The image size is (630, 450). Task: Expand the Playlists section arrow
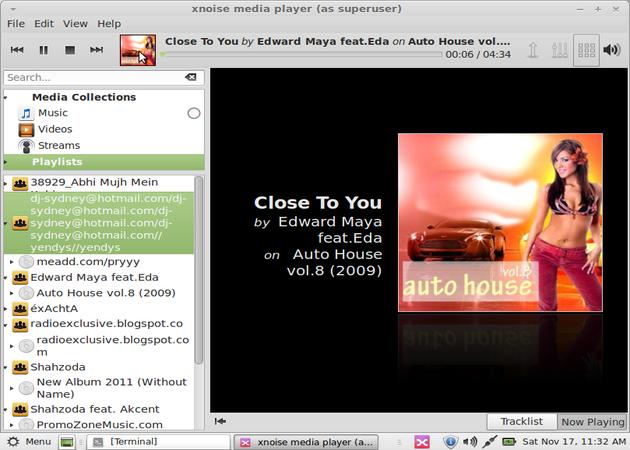6,162
